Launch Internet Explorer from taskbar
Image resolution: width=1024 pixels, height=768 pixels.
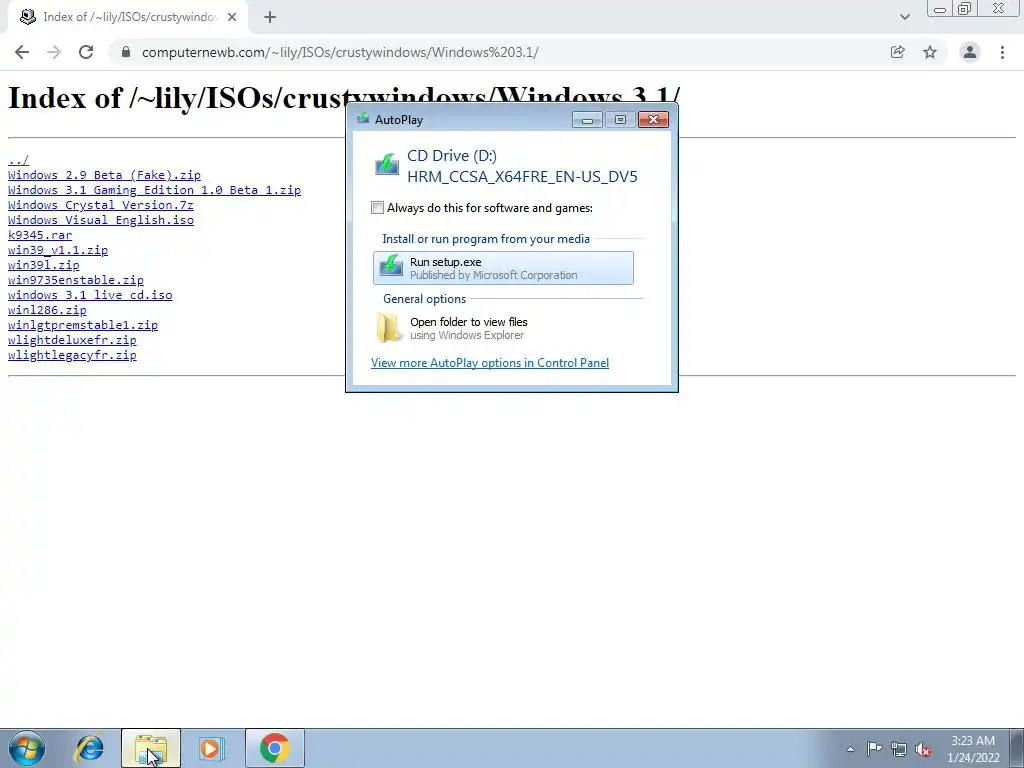[89, 748]
